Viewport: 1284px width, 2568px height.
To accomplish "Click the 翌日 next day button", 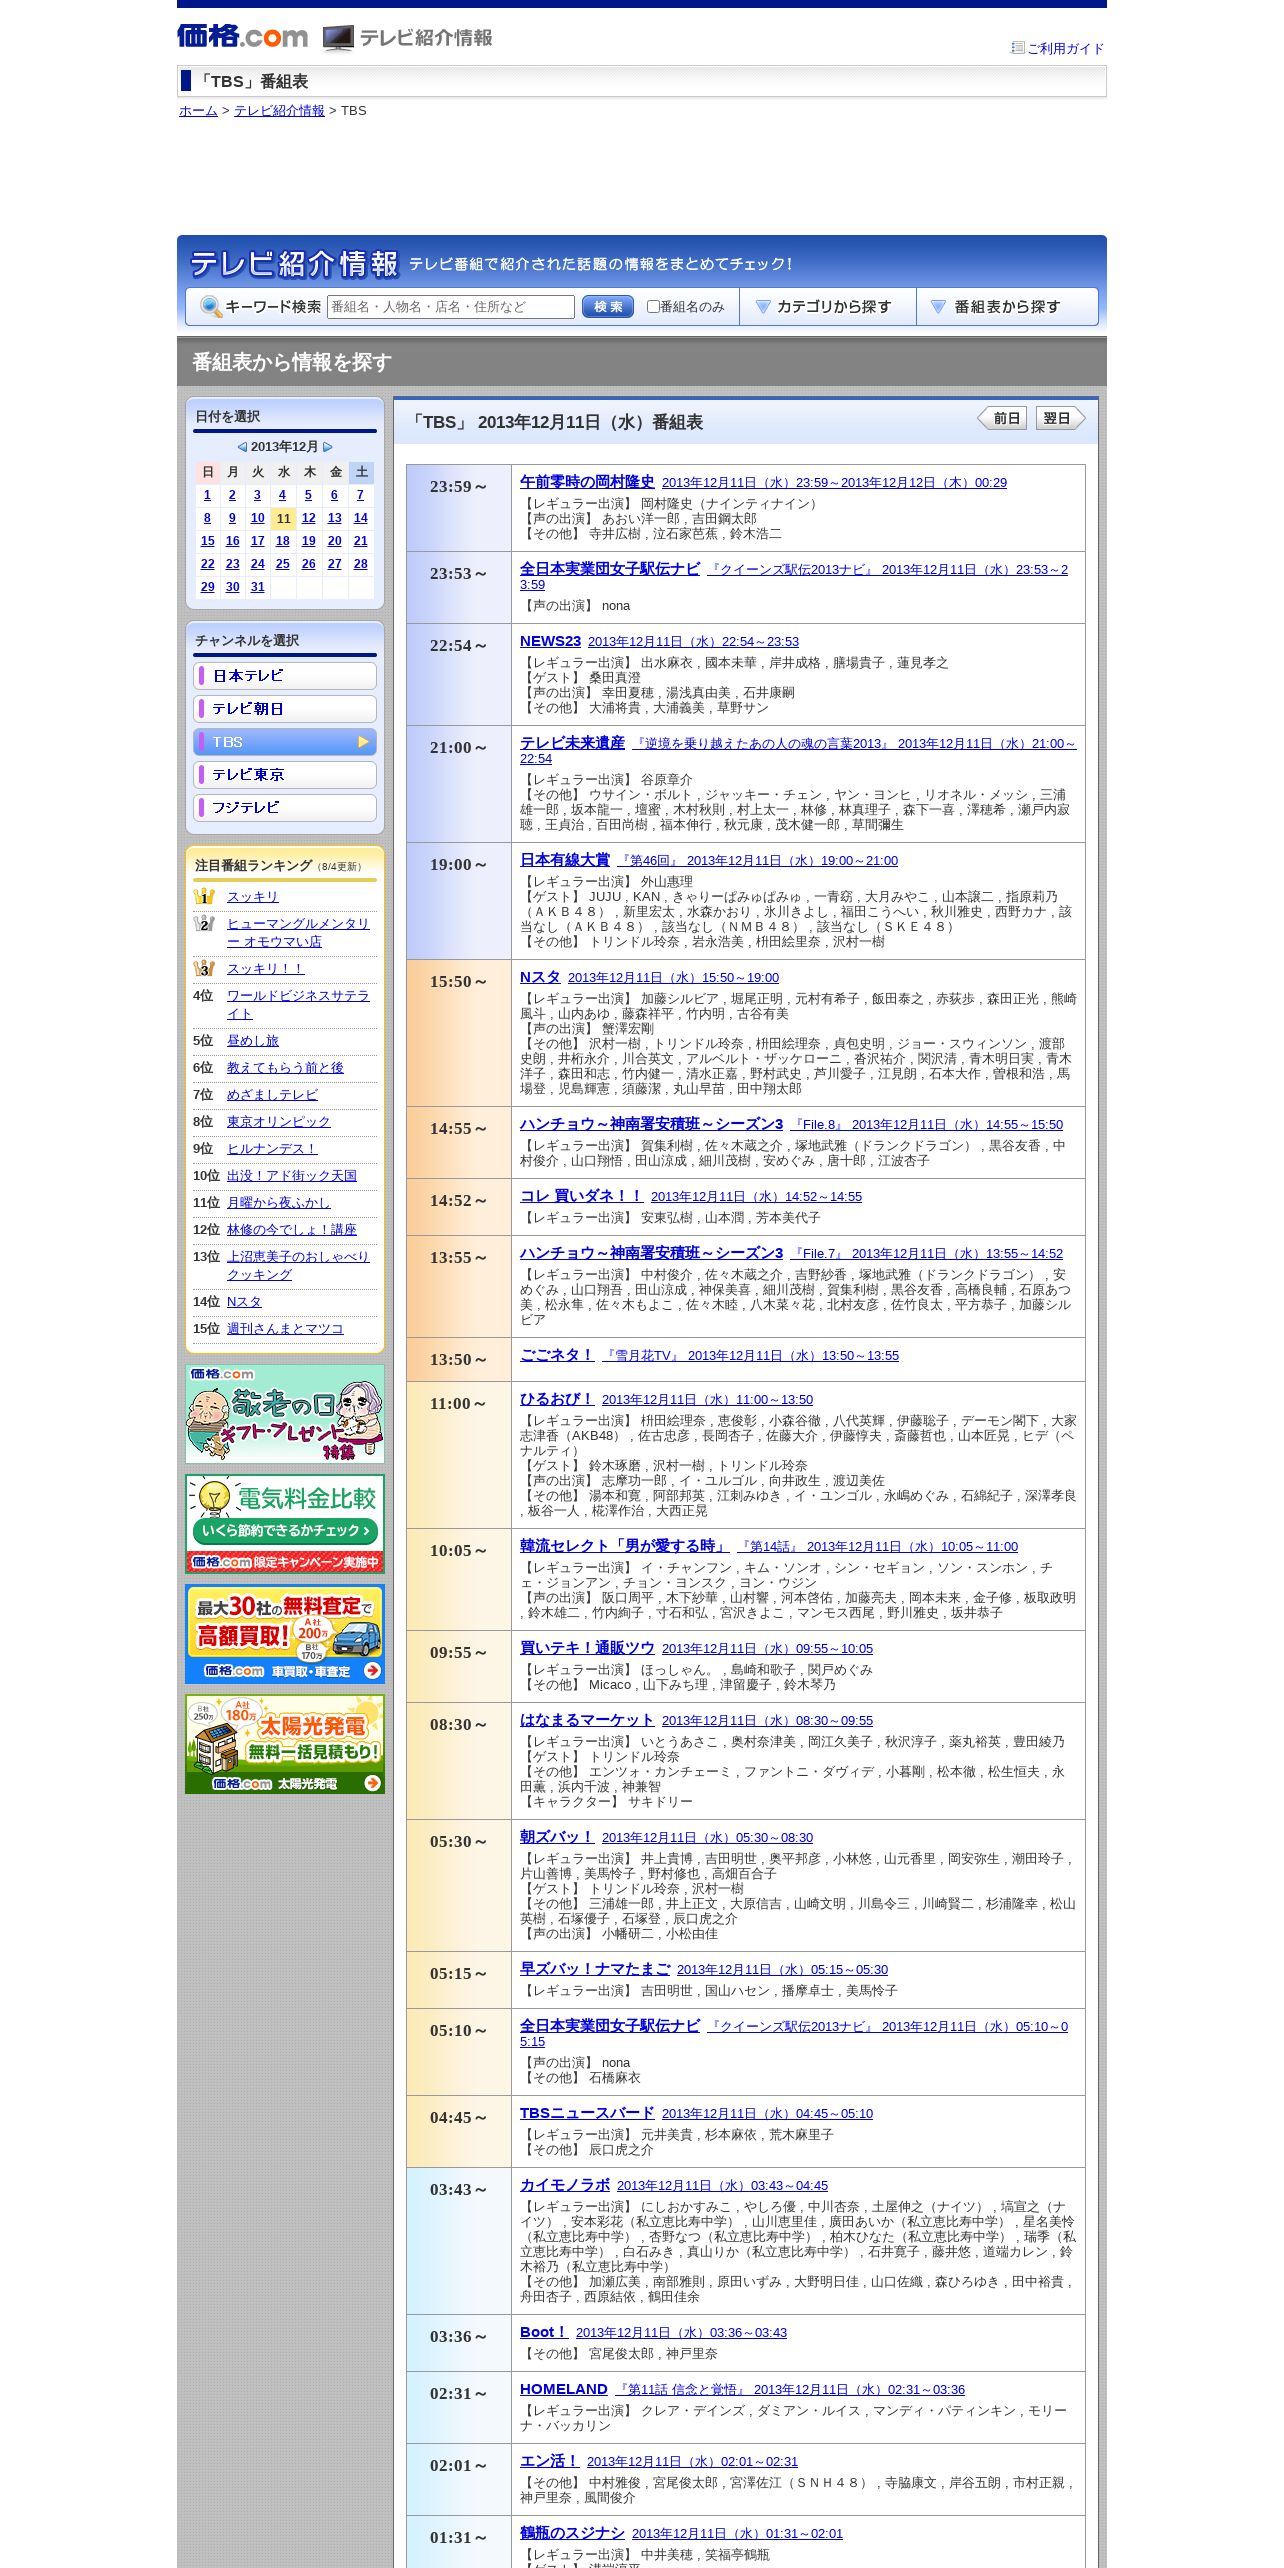I will [x=1060, y=418].
